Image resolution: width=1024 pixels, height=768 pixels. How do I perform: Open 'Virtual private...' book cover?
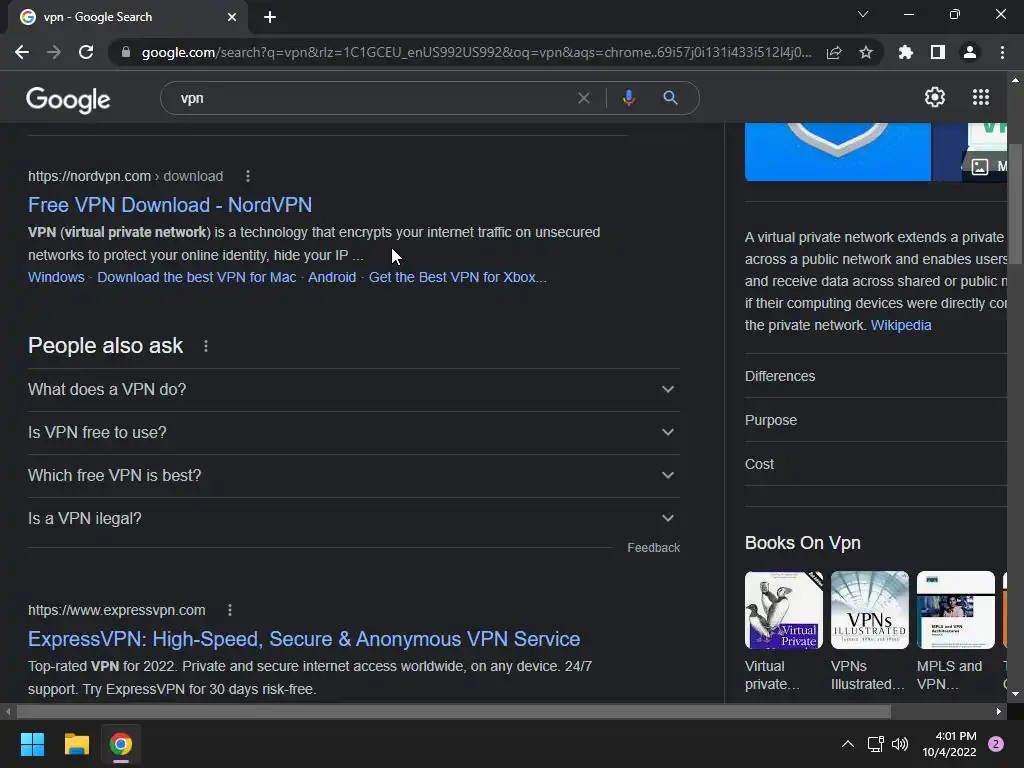click(784, 610)
